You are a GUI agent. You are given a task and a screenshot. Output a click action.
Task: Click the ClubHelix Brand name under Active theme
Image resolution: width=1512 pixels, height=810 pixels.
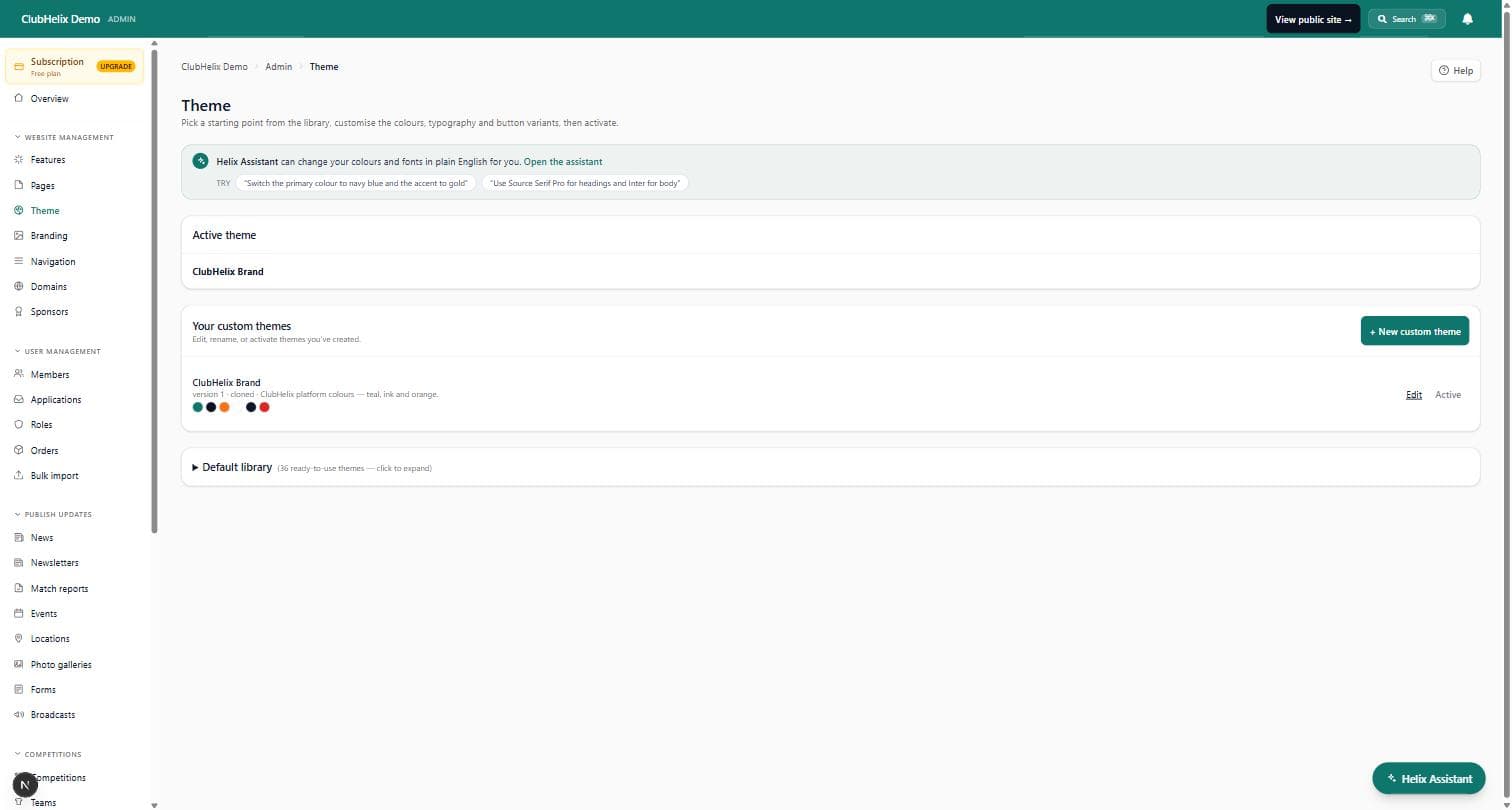[x=228, y=271]
